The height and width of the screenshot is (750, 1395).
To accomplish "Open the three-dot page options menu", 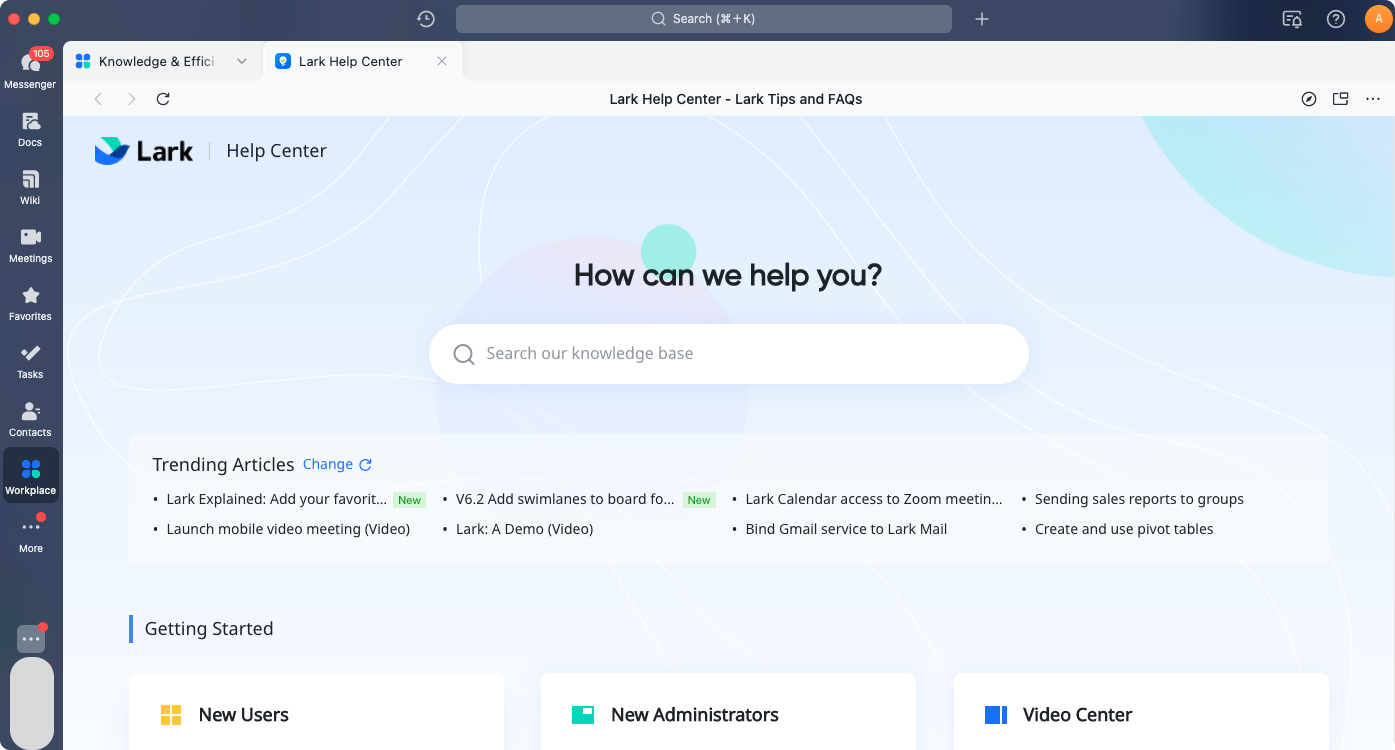I will (1372, 99).
